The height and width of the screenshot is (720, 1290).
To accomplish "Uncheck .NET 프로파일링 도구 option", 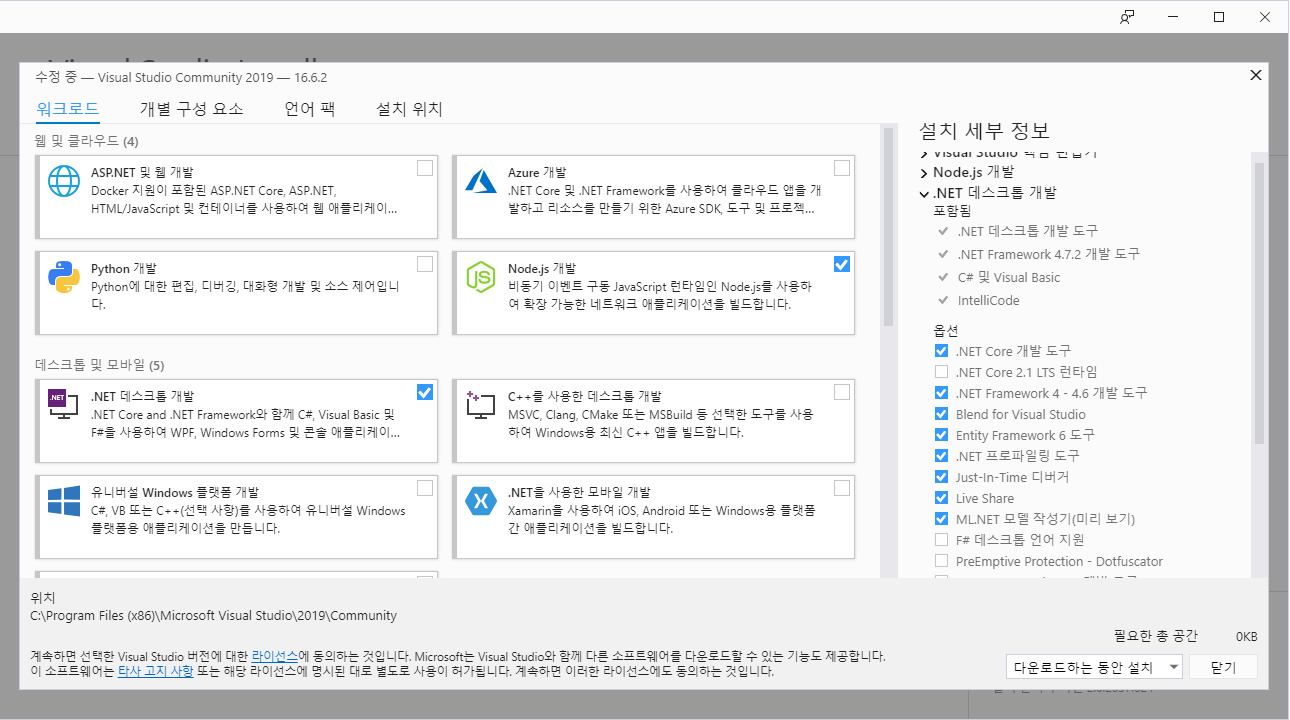I will pos(941,456).
